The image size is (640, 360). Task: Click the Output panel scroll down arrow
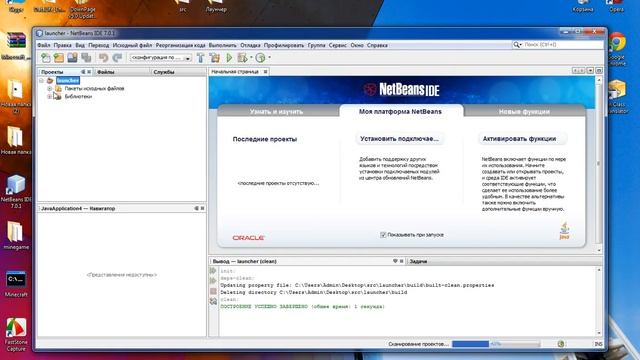tap(599, 333)
